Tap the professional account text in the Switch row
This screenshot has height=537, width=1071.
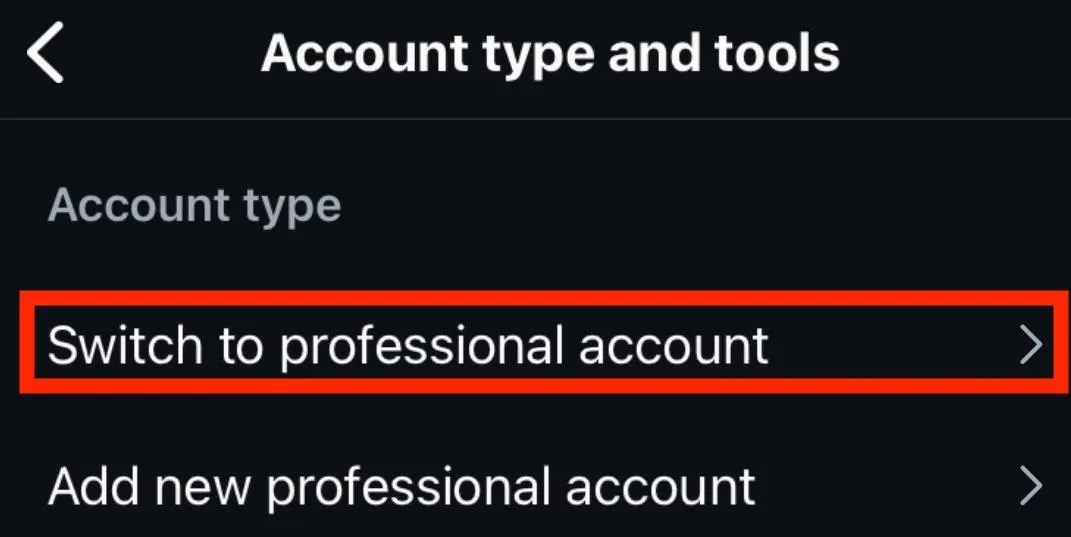point(525,347)
